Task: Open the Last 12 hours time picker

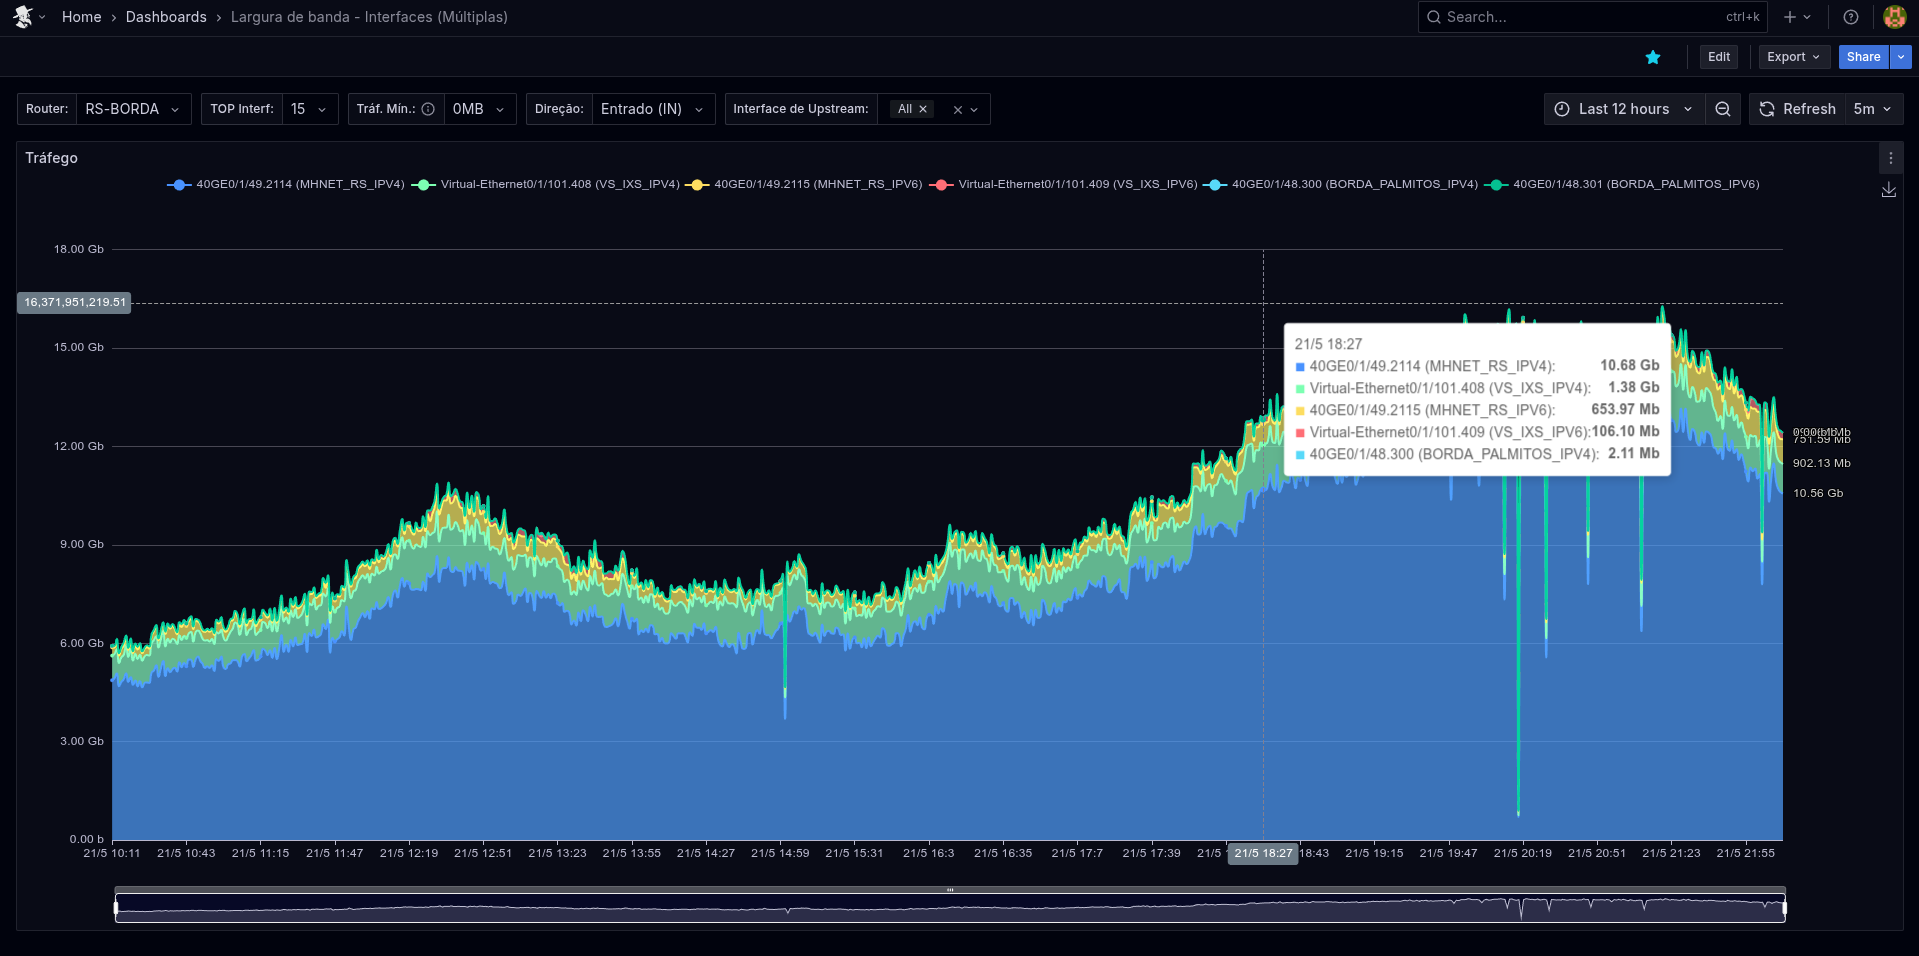Action: click(x=1624, y=109)
